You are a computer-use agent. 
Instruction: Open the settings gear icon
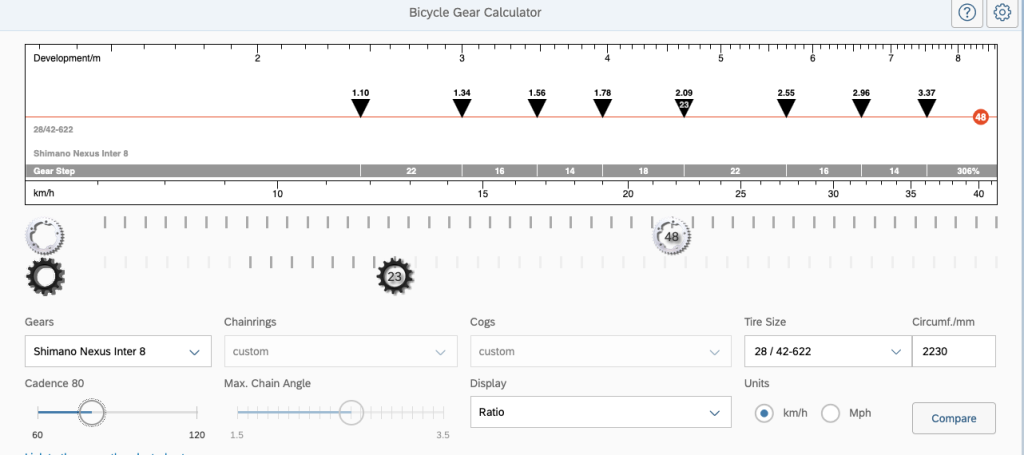click(1002, 13)
